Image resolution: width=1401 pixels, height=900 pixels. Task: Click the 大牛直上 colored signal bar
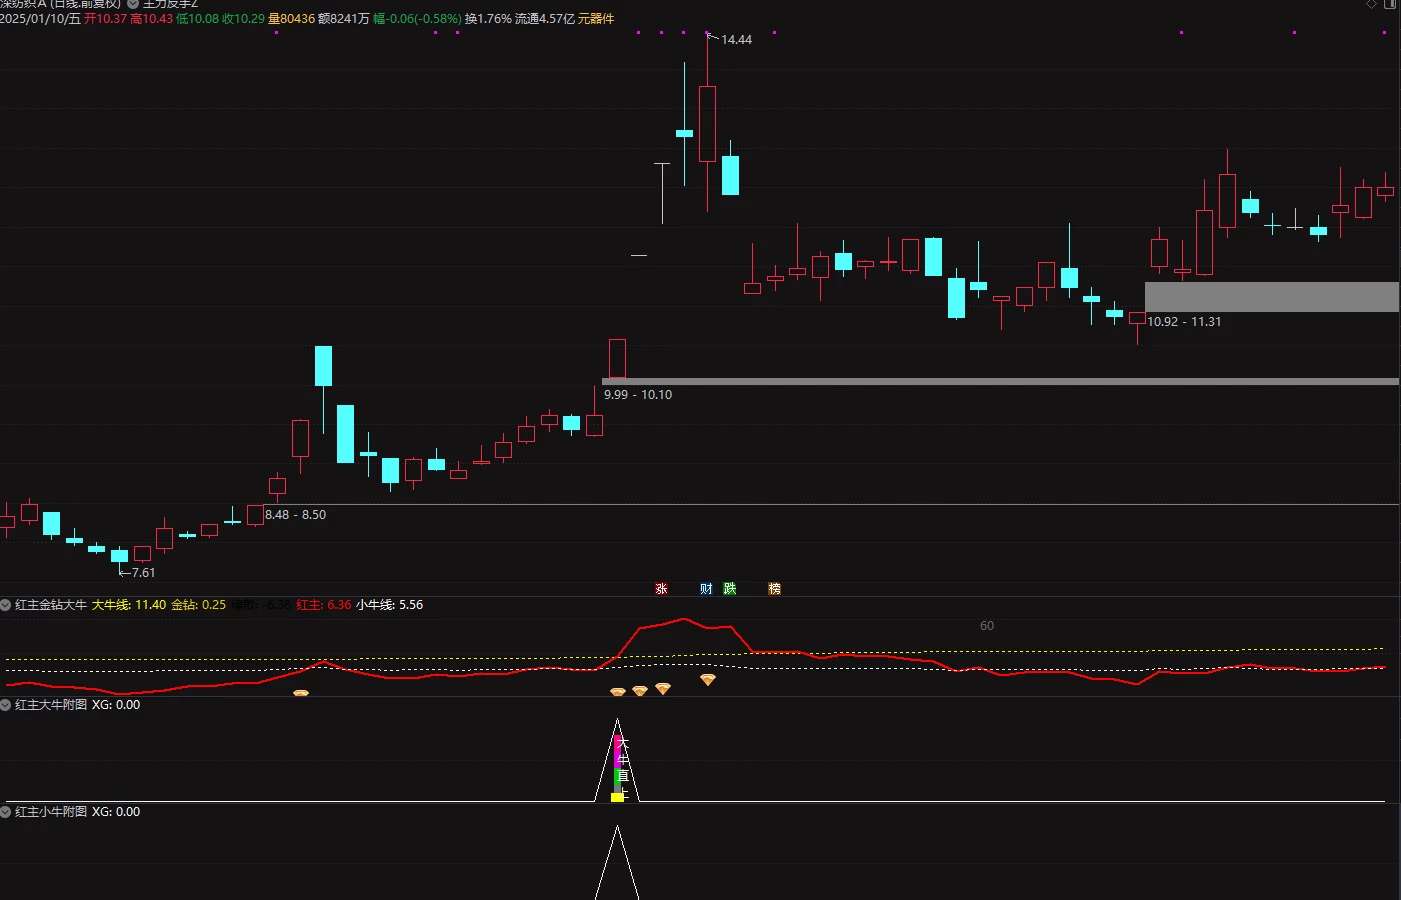(x=619, y=768)
